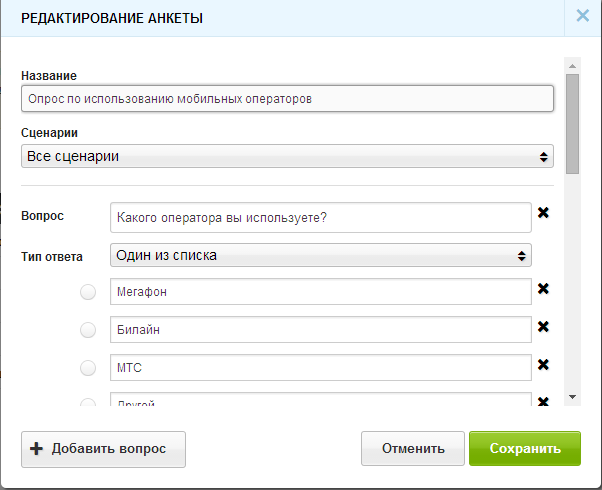Focus the Вопрос text field
The image size is (602, 490).
(320, 217)
